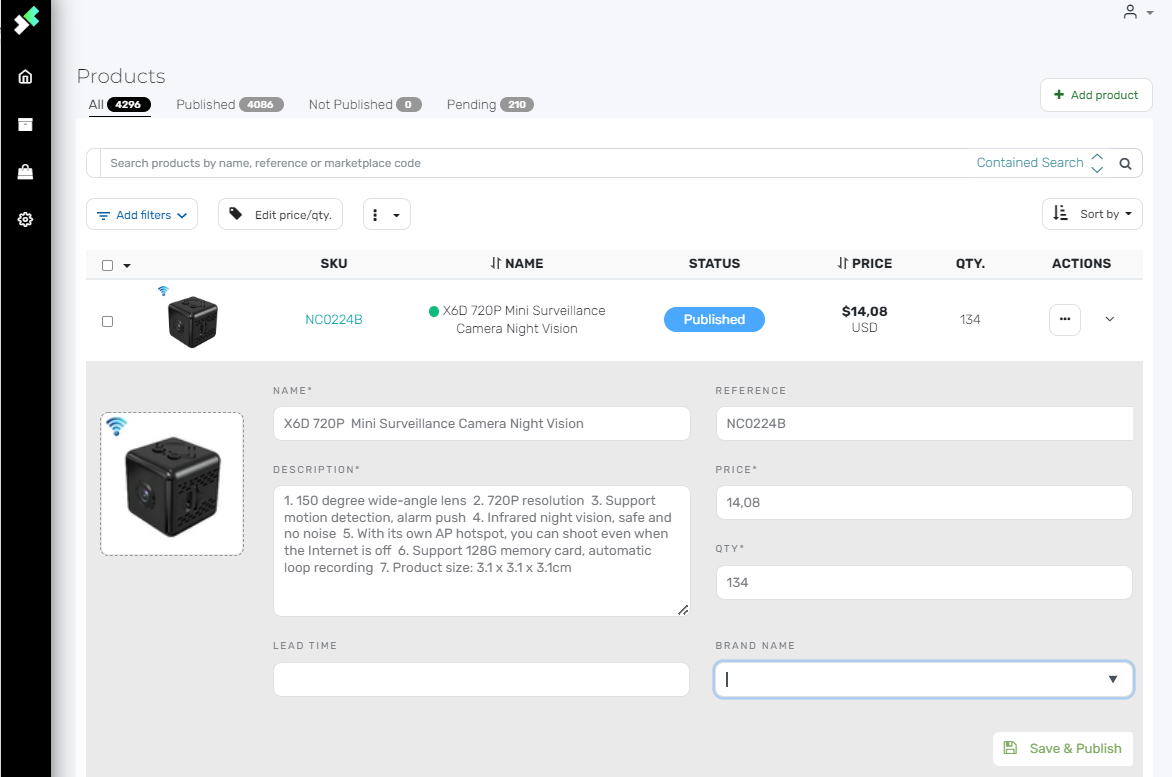Expand the Sort by dropdown
The height and width of the screenshot is (777, 1172).
(1092, 214)
